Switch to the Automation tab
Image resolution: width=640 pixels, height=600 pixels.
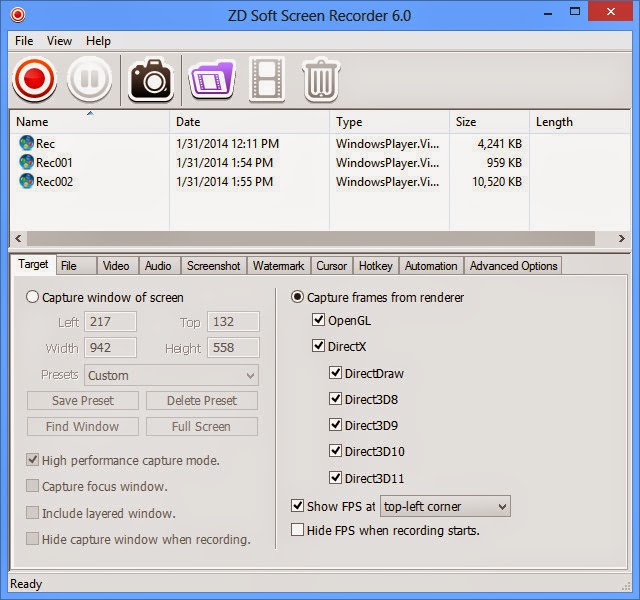pyautogui.click(x=431, y=266)
